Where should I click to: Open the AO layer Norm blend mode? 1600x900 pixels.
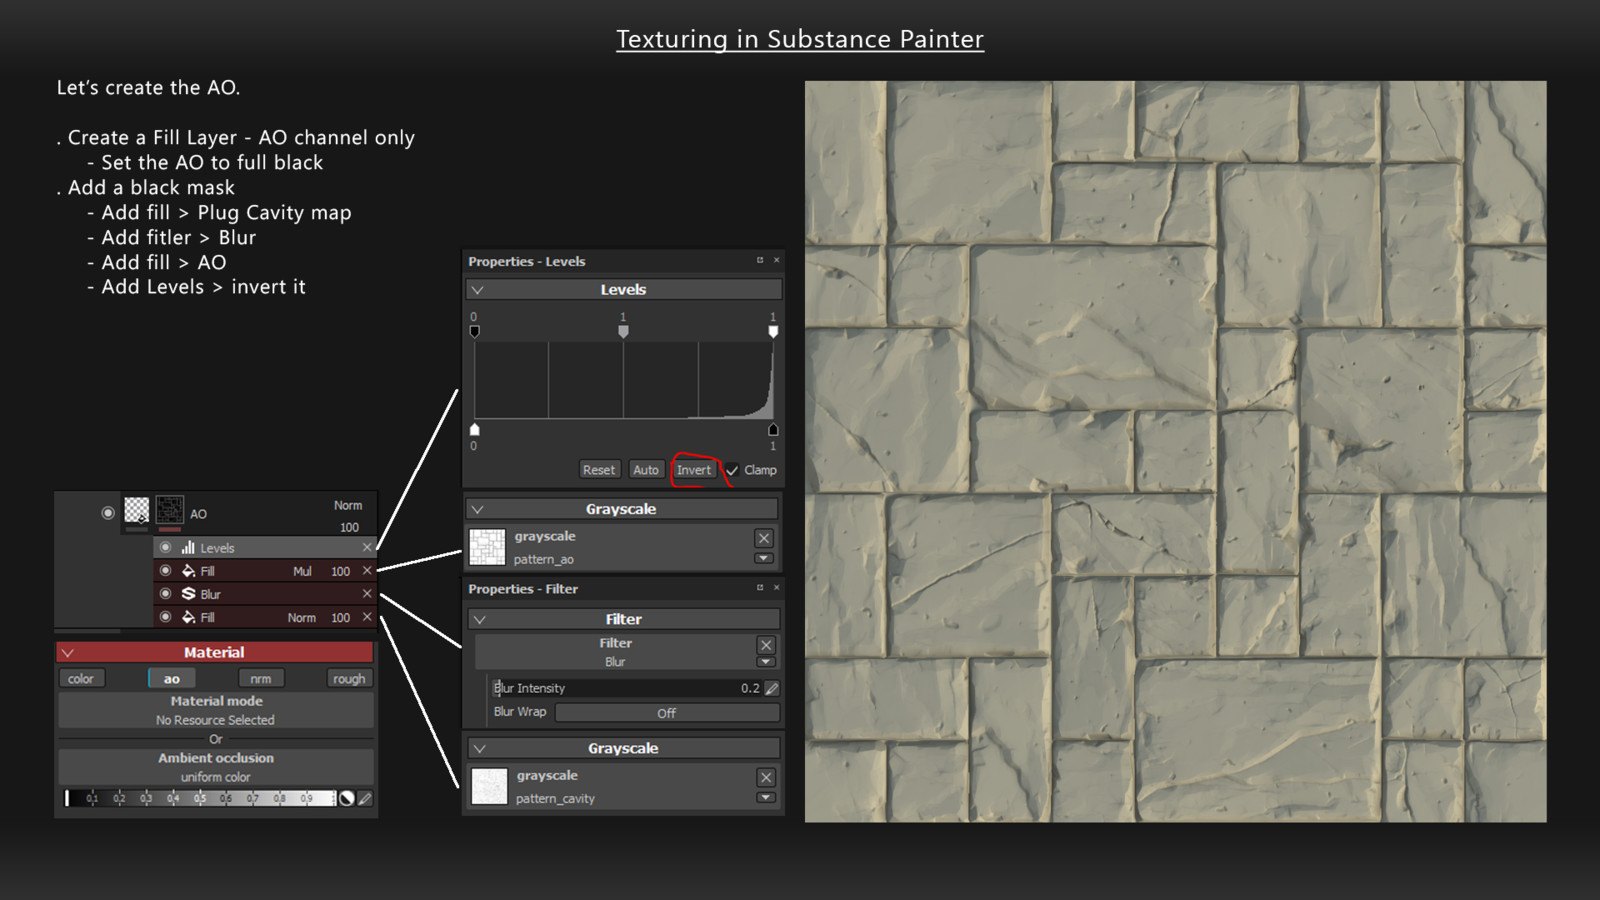coord(348,506)
